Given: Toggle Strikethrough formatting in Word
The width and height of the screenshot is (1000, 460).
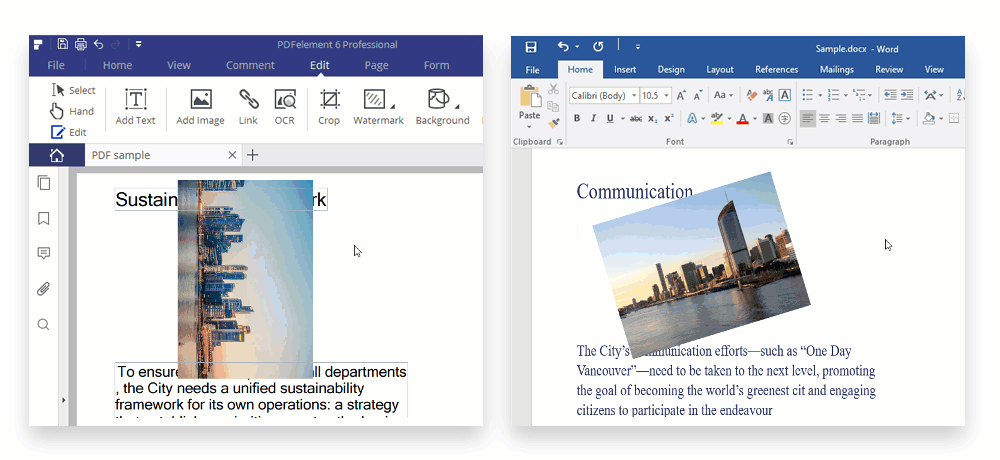Looking at the screenshot, I should tap(636, 118).
